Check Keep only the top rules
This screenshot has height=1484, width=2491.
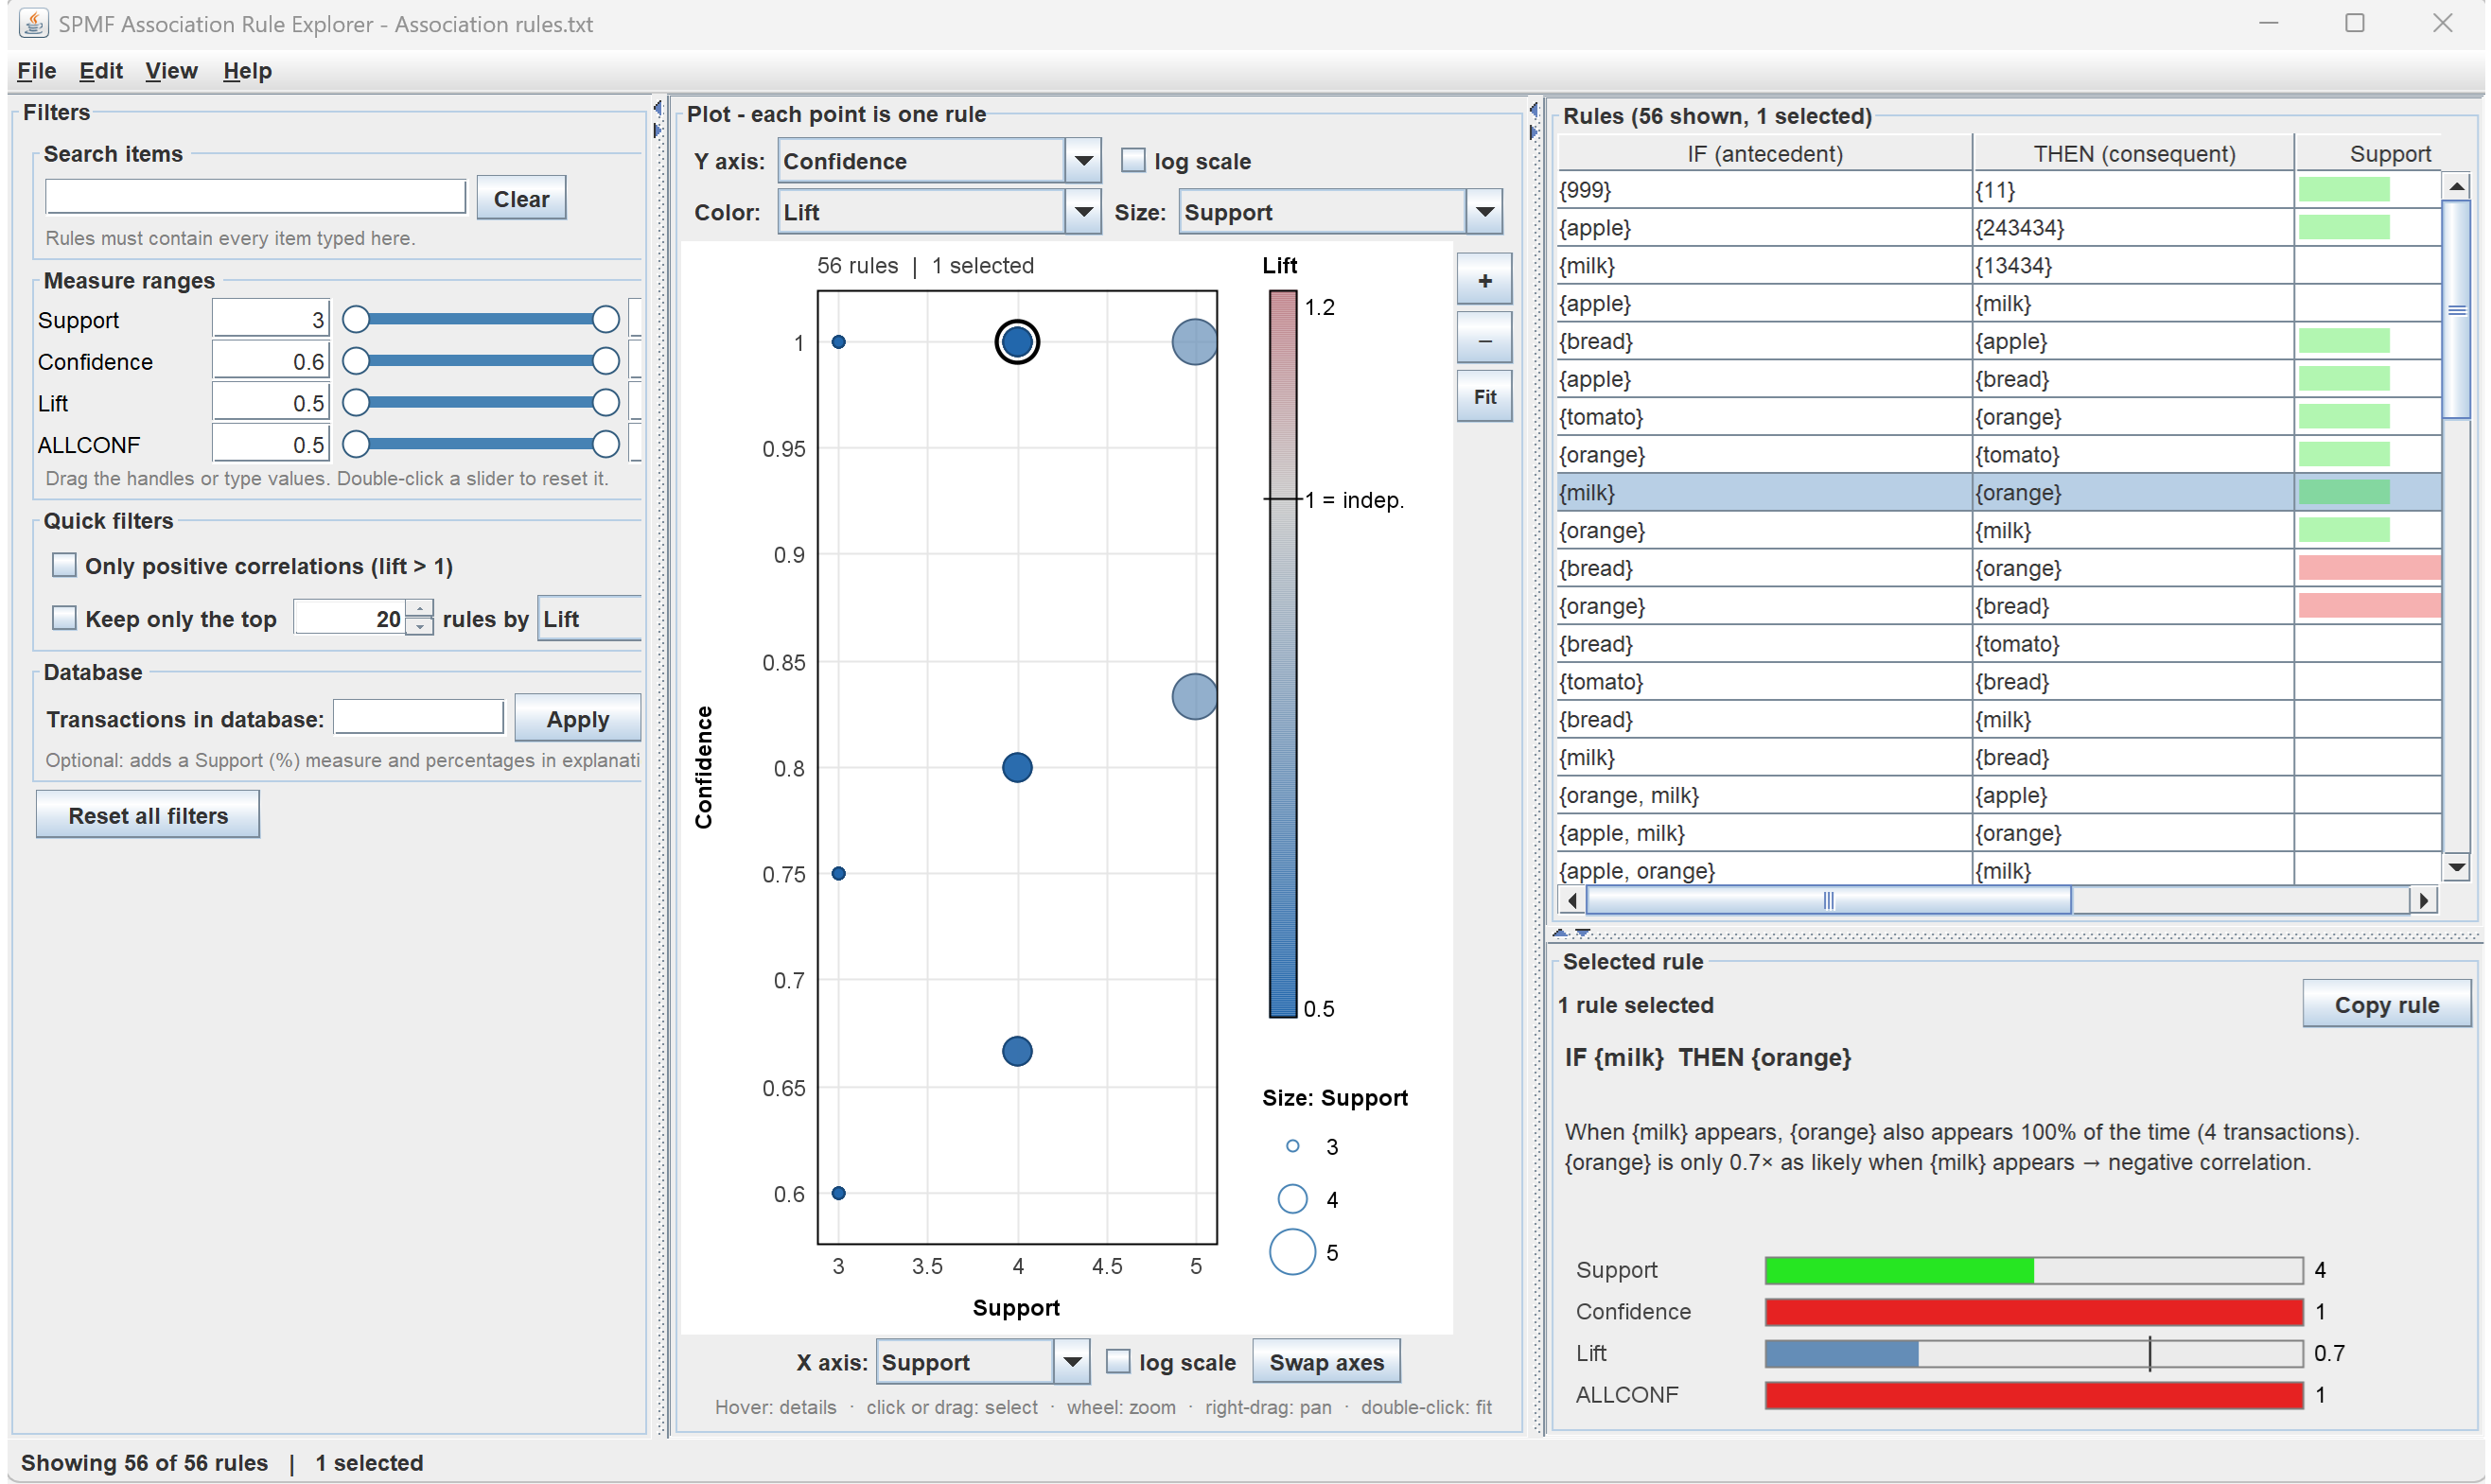(64, 619)
